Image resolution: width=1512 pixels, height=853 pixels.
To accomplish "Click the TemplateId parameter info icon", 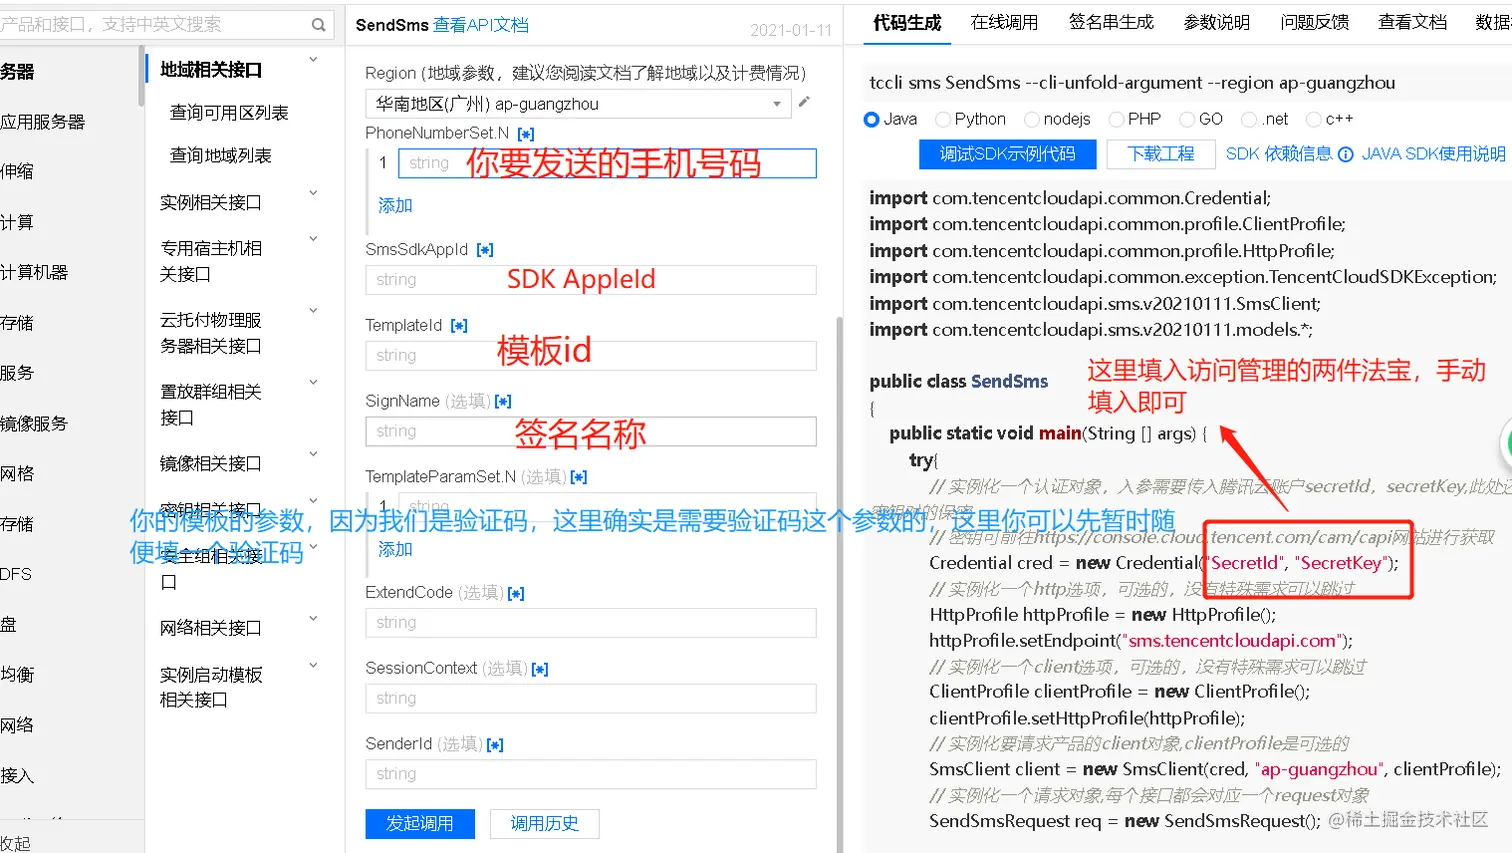I will 459,325.
